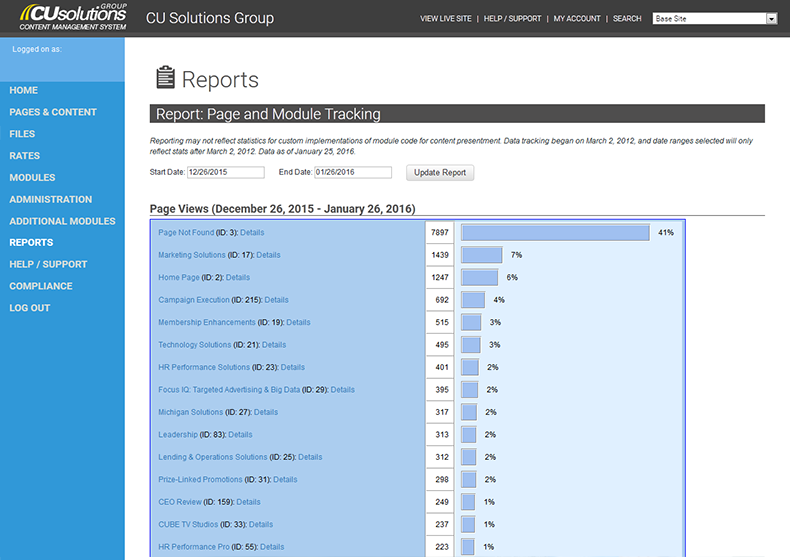
Task: Open VIEW LIVE SITE link
Action: click(446, 19)
